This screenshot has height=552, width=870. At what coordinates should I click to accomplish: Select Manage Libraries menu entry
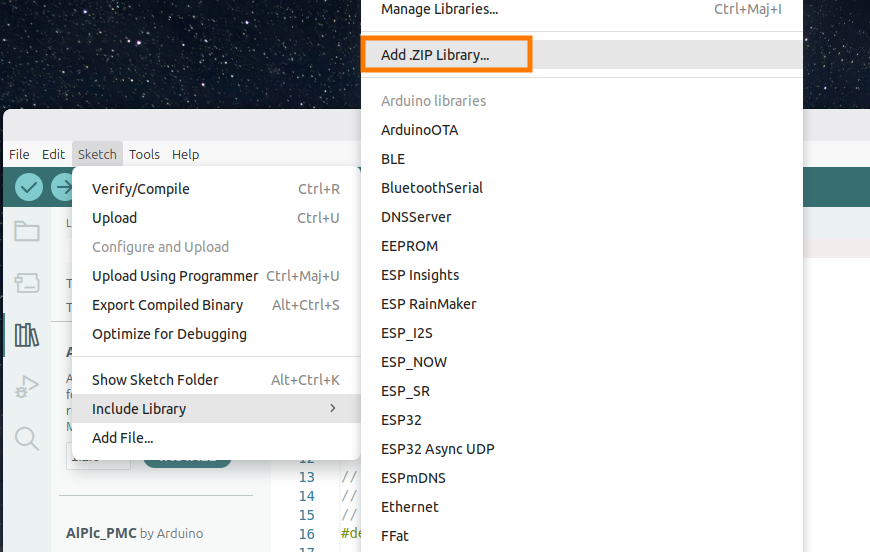(439, 10)
